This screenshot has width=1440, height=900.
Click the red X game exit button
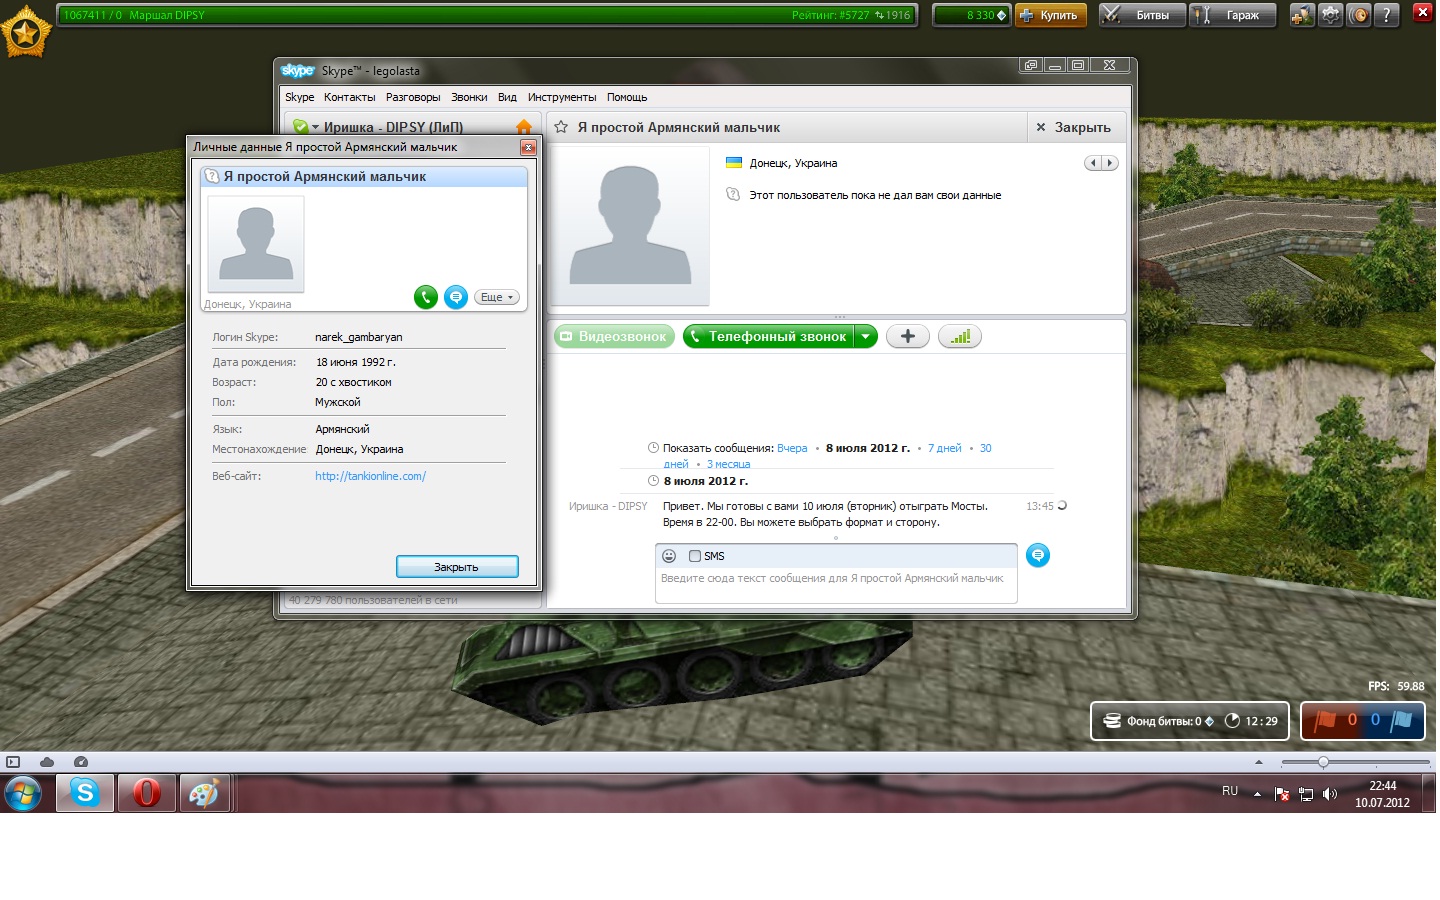pyautogui.click(x=1422, y=12)
